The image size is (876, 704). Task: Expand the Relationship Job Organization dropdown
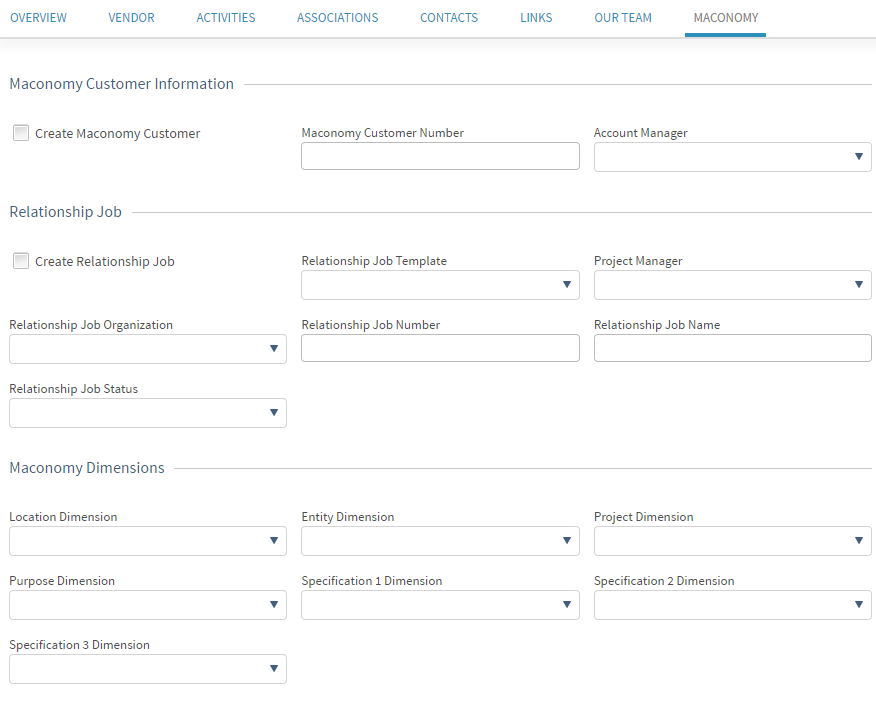coord(147,349)
